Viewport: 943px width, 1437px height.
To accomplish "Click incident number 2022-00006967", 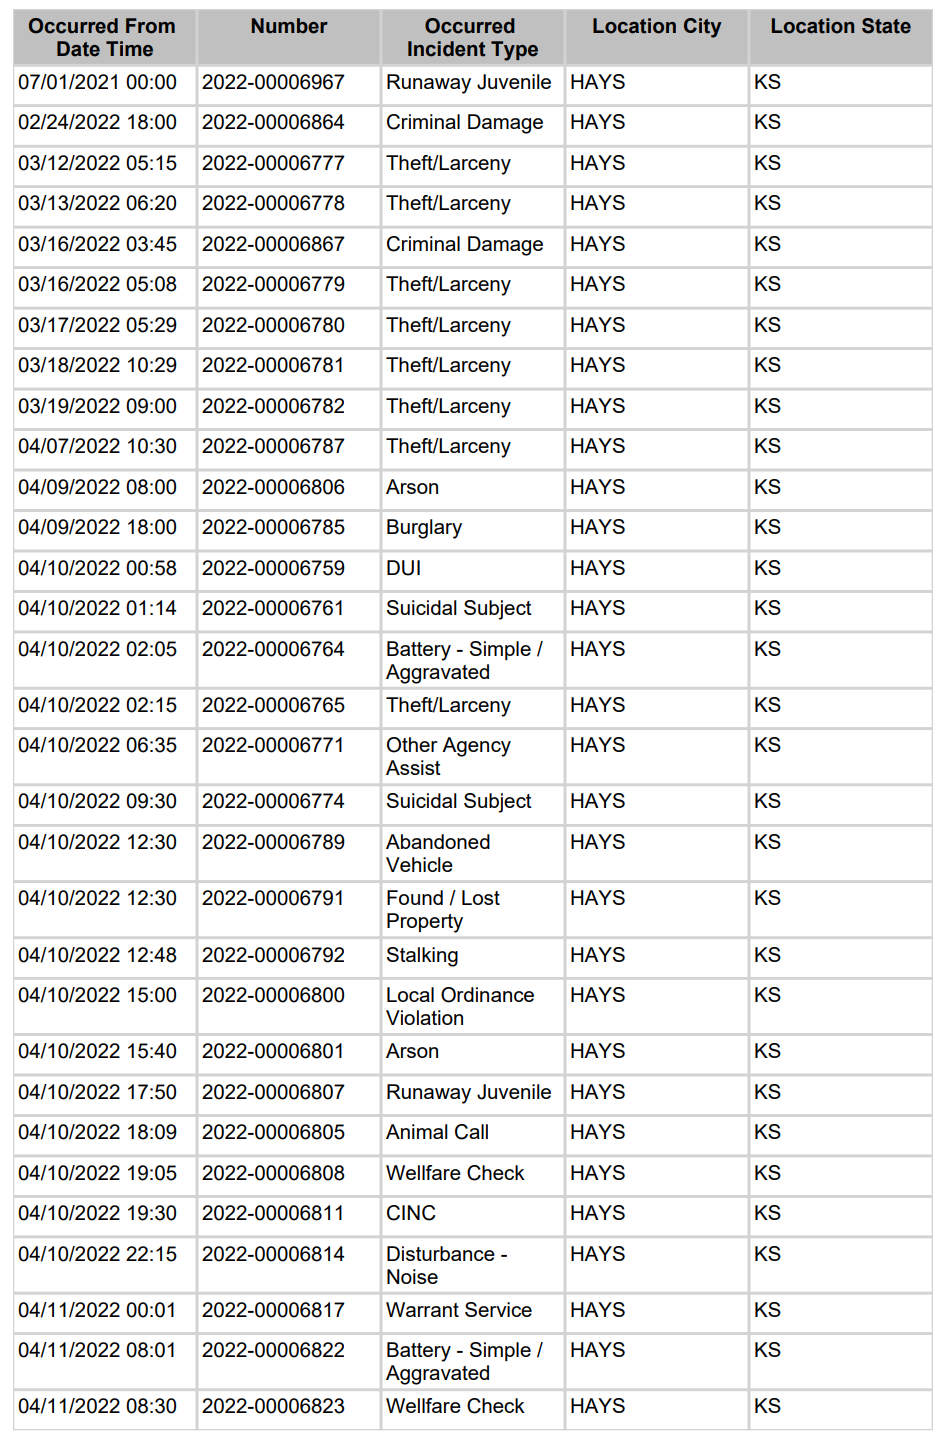I will (x=273, y=83).
